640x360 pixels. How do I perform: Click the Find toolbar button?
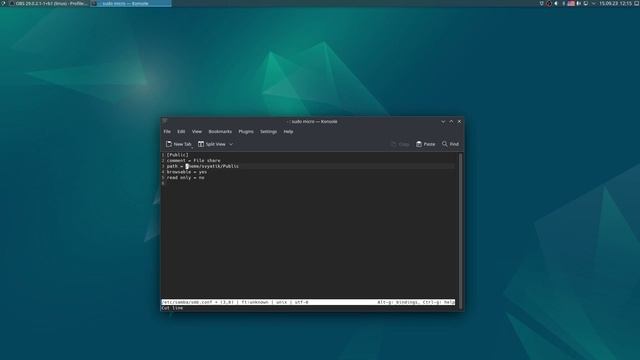coord(450,144)
